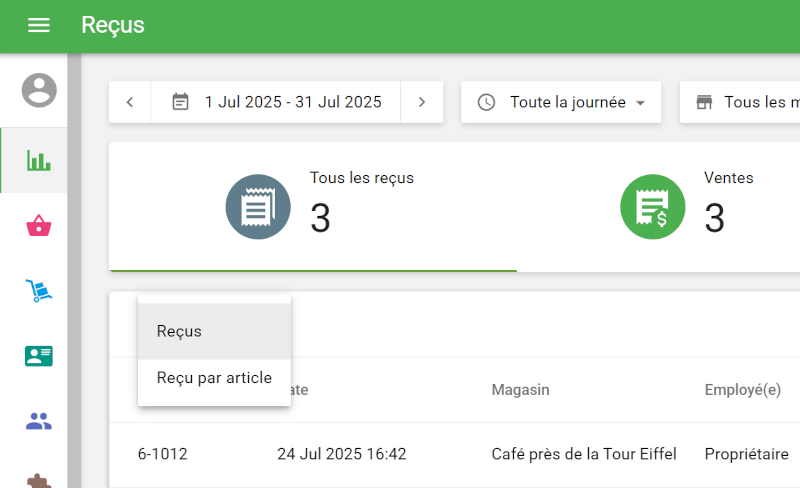Open the Integrations puzzle piece icon
The width and height of the screenshot is (800, 488).
coord(39,478)
